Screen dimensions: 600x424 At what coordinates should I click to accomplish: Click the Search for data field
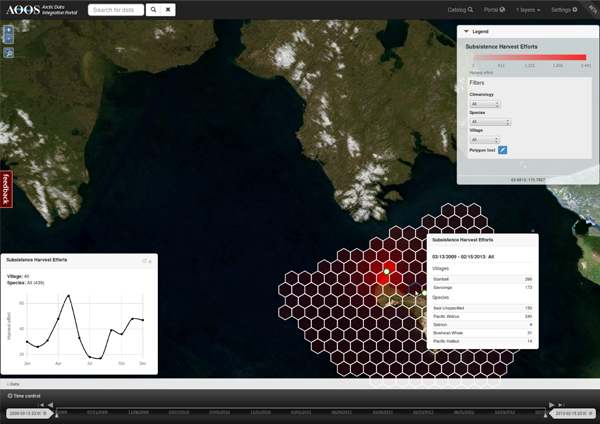116,10
